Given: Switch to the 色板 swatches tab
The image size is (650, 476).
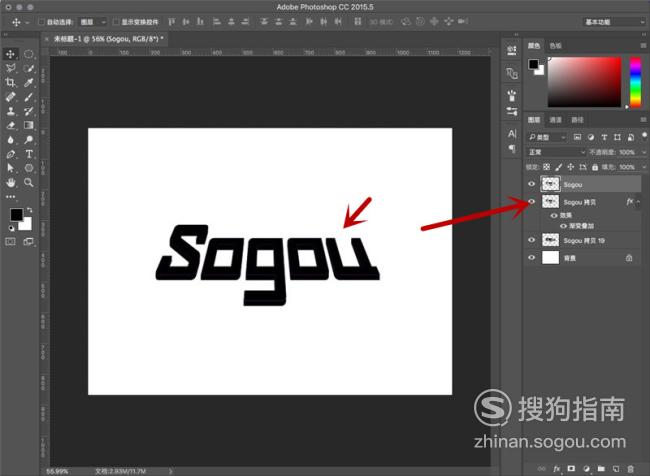Looking at the screenshot, I should [x=555, y=46].
